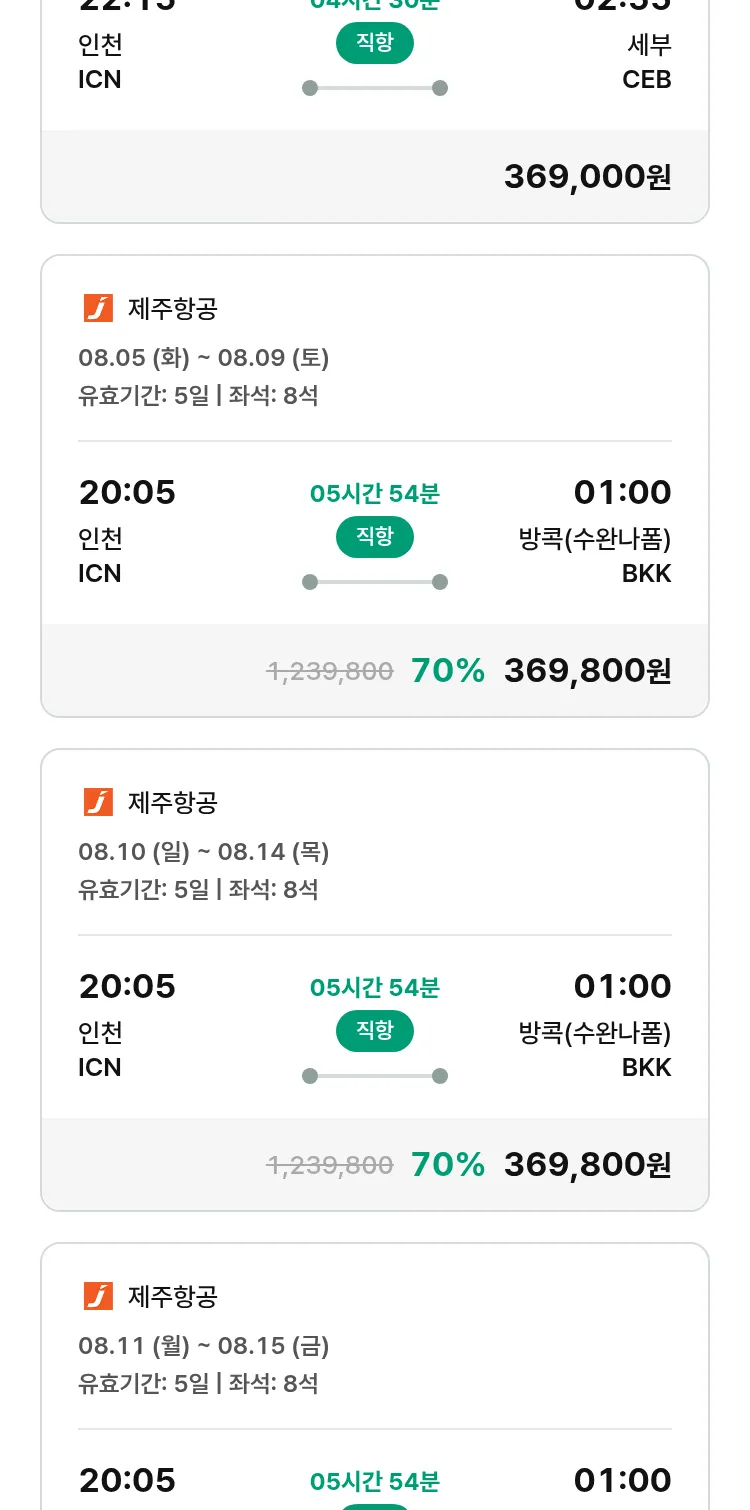Click the 제주항공 airline name on the 08.10 card
750x1510 pixels.
coord(172,803)
